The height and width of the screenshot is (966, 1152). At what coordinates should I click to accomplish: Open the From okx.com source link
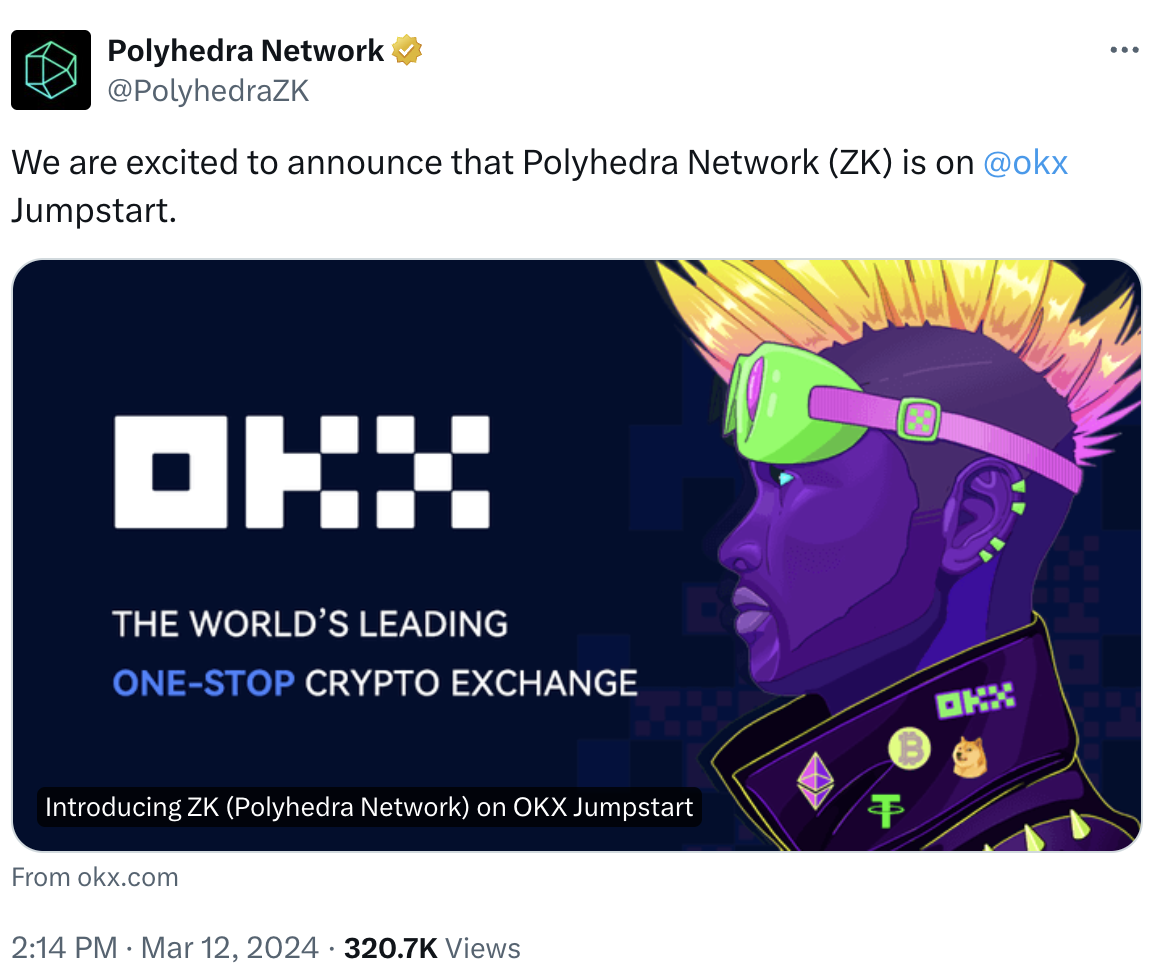tap(95, 877)
